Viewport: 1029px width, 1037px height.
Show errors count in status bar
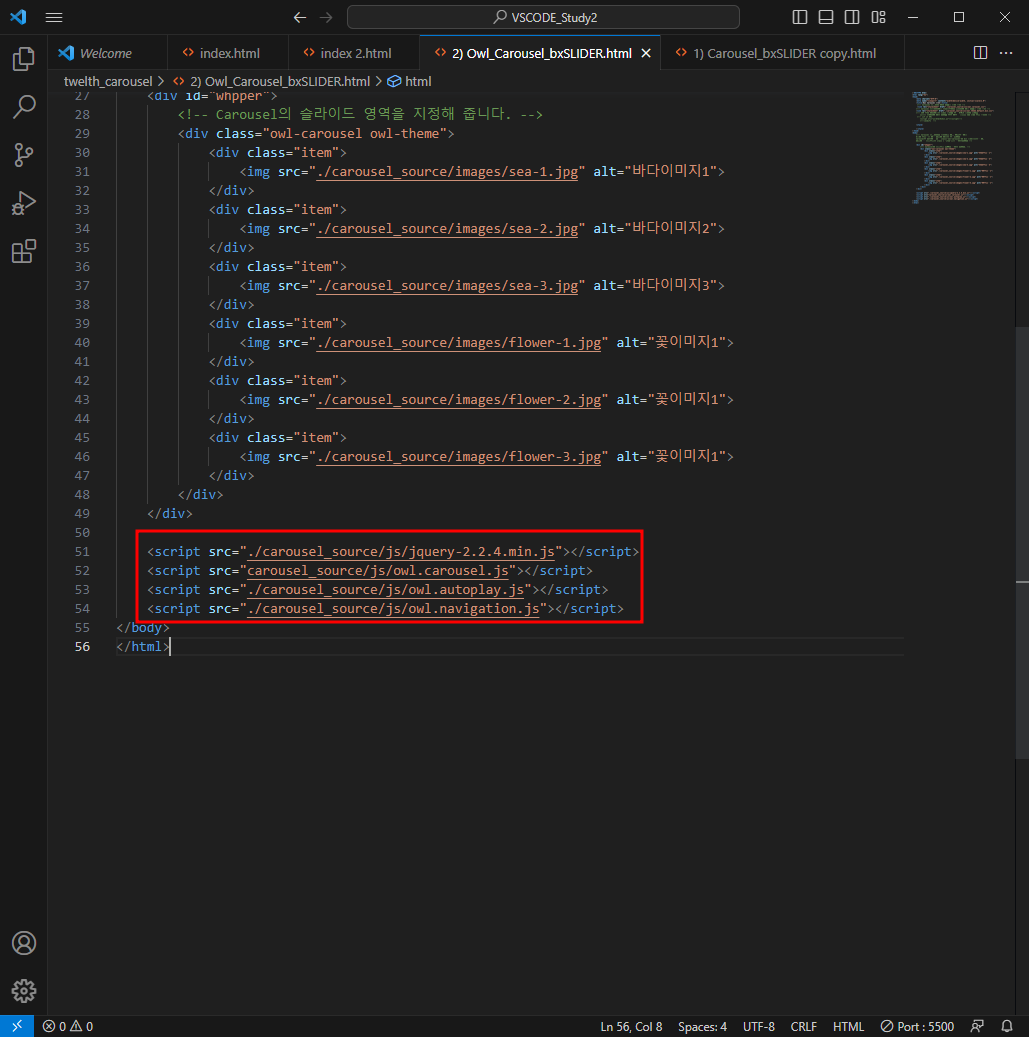(54, 1026)
